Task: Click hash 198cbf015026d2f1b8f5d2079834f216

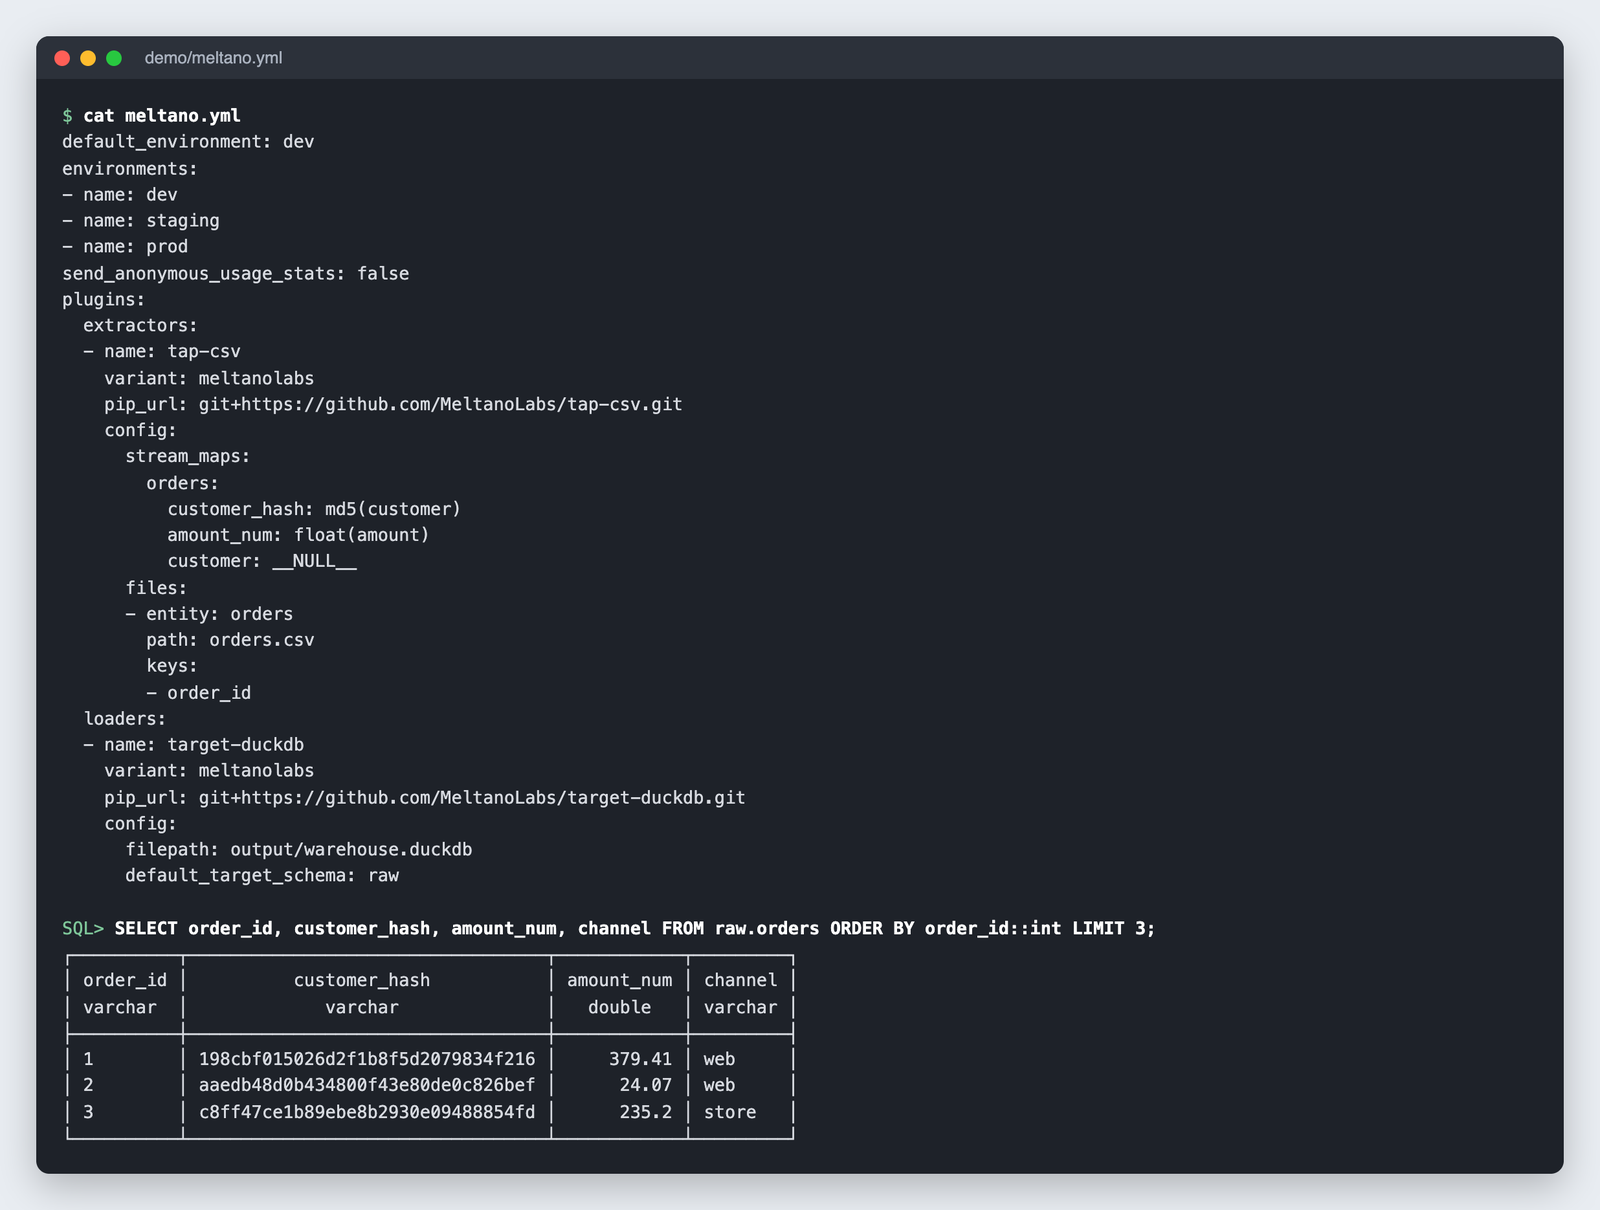Action: coord(367,1060)
